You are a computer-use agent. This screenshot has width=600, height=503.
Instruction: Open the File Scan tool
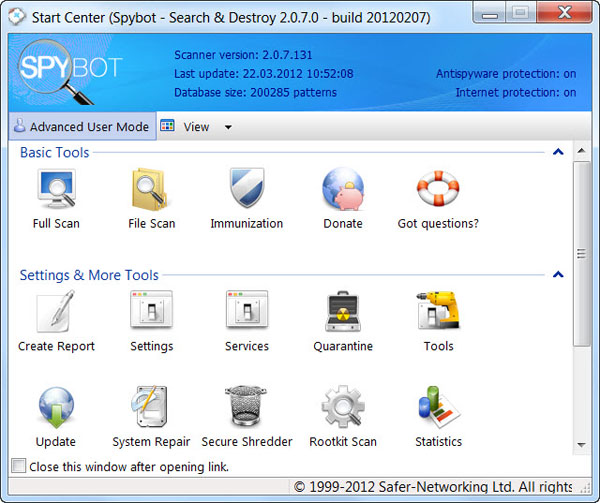pos(152,190)
